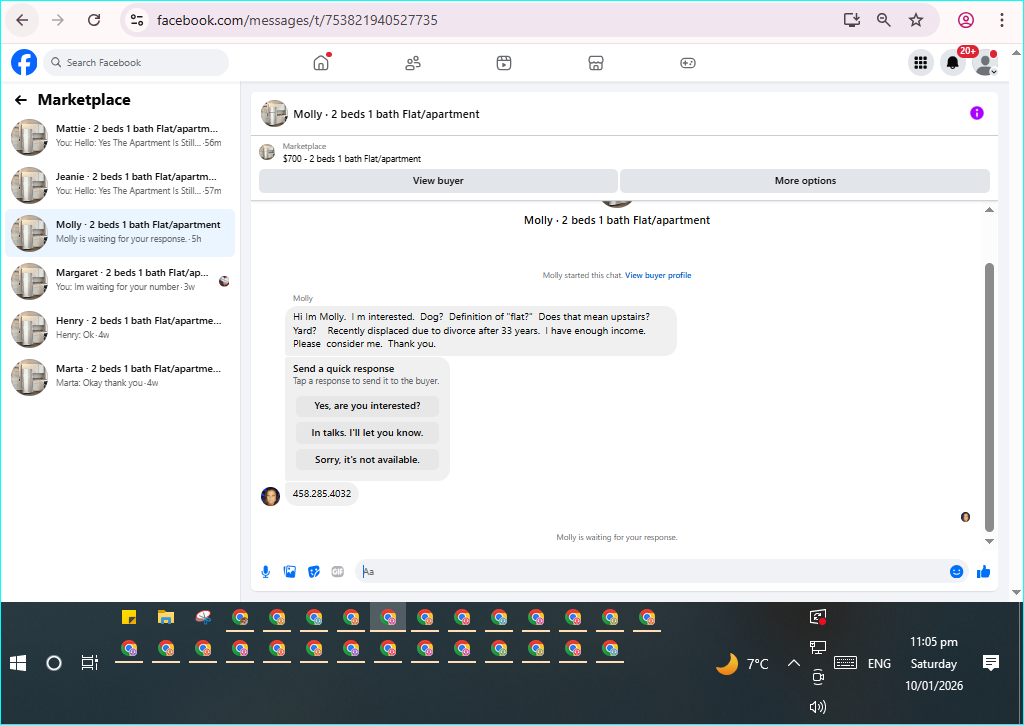Screen dimensions: 1024x725
Task: Open the emoji picker smiley icon
Action: tap(957, 572)
